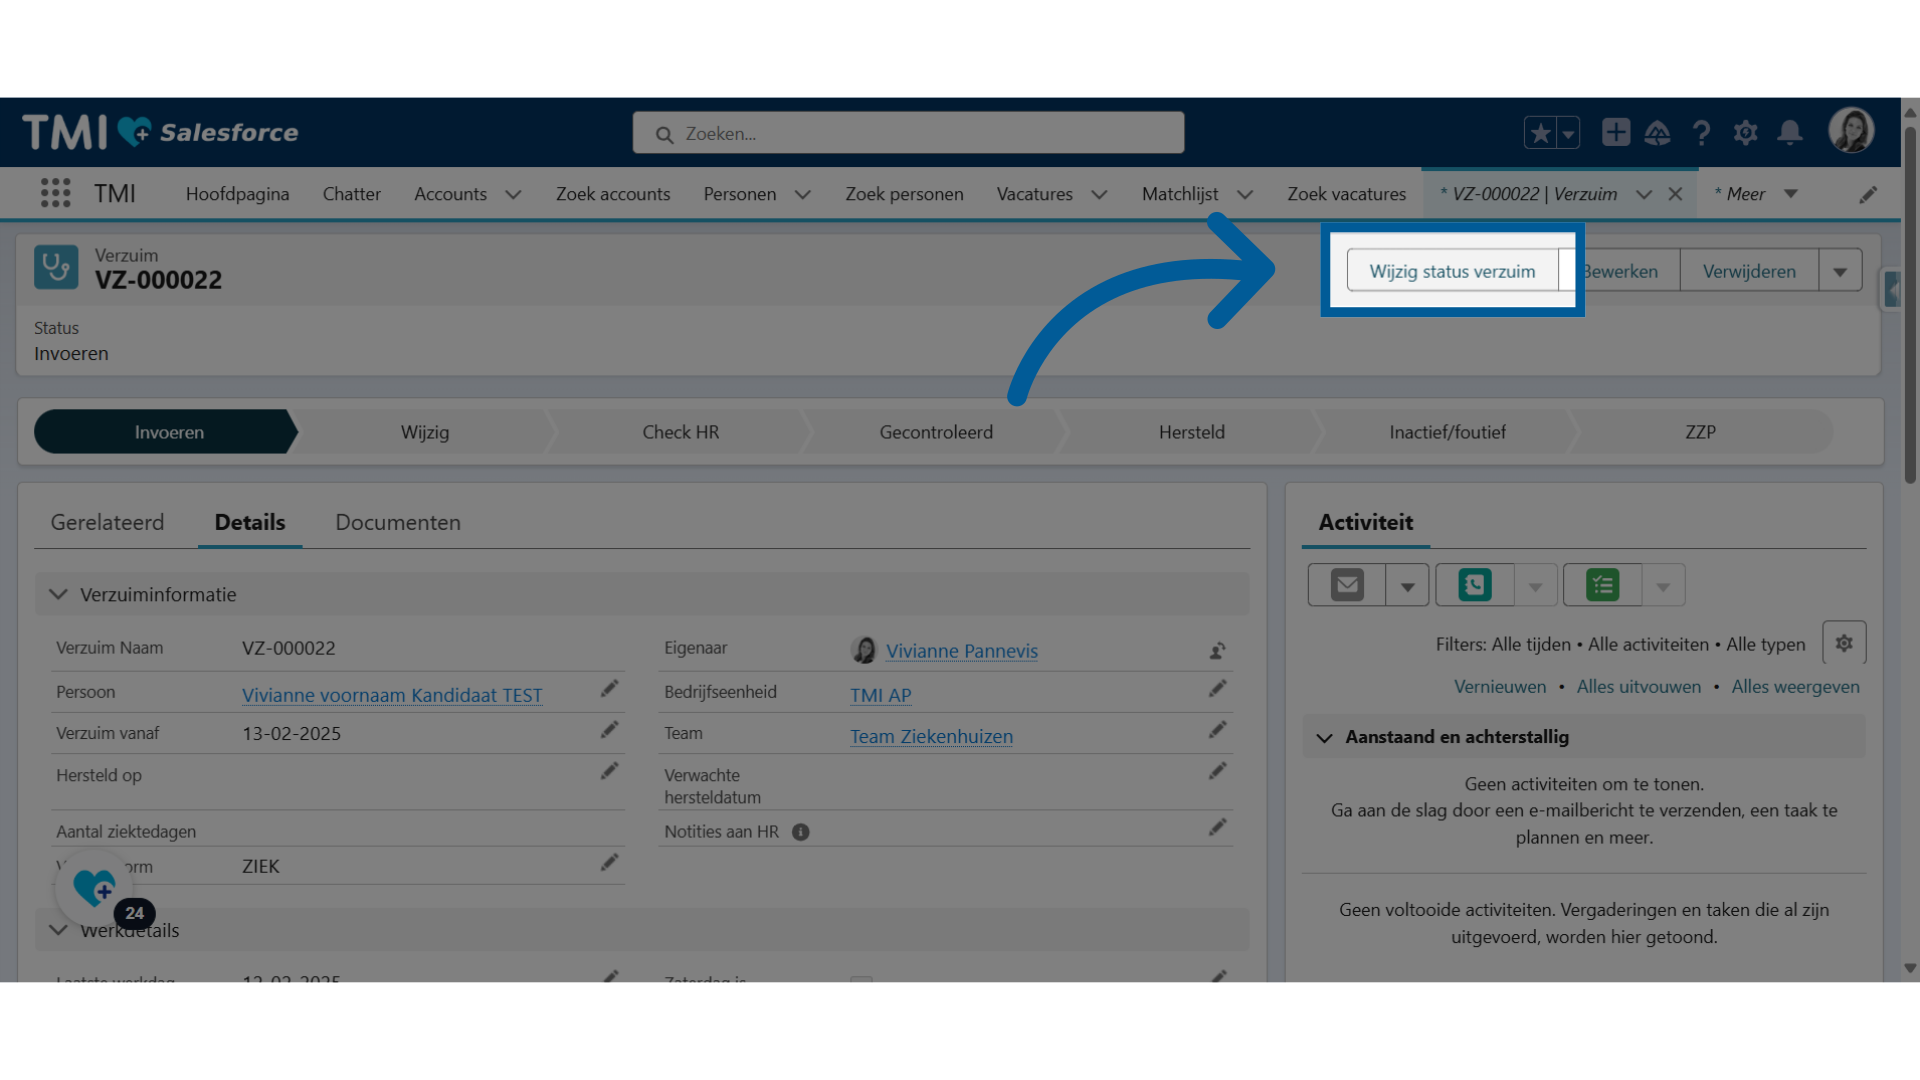Edit the ZIEK field pencil icon
1920x1080 pixels.
609,863
